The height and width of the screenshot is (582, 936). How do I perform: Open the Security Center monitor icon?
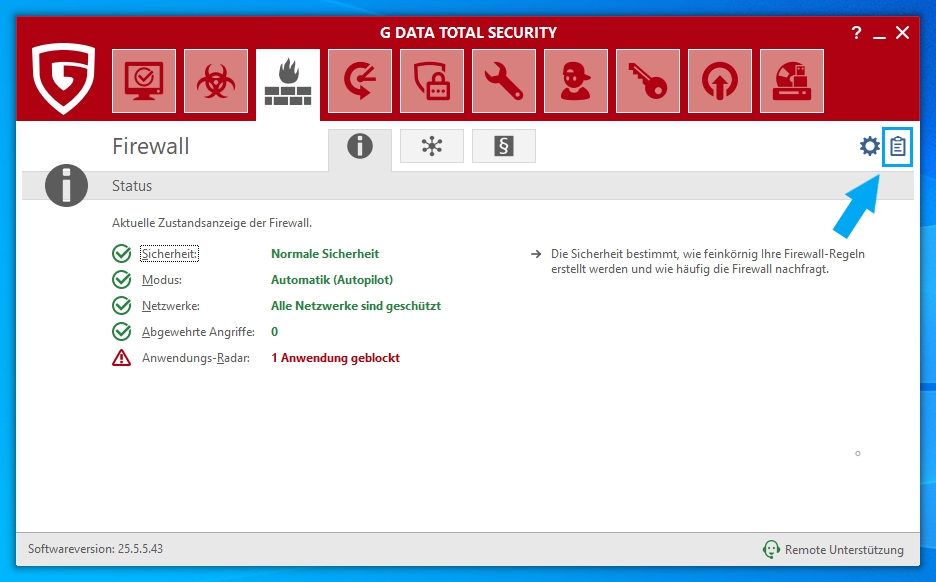144,81
